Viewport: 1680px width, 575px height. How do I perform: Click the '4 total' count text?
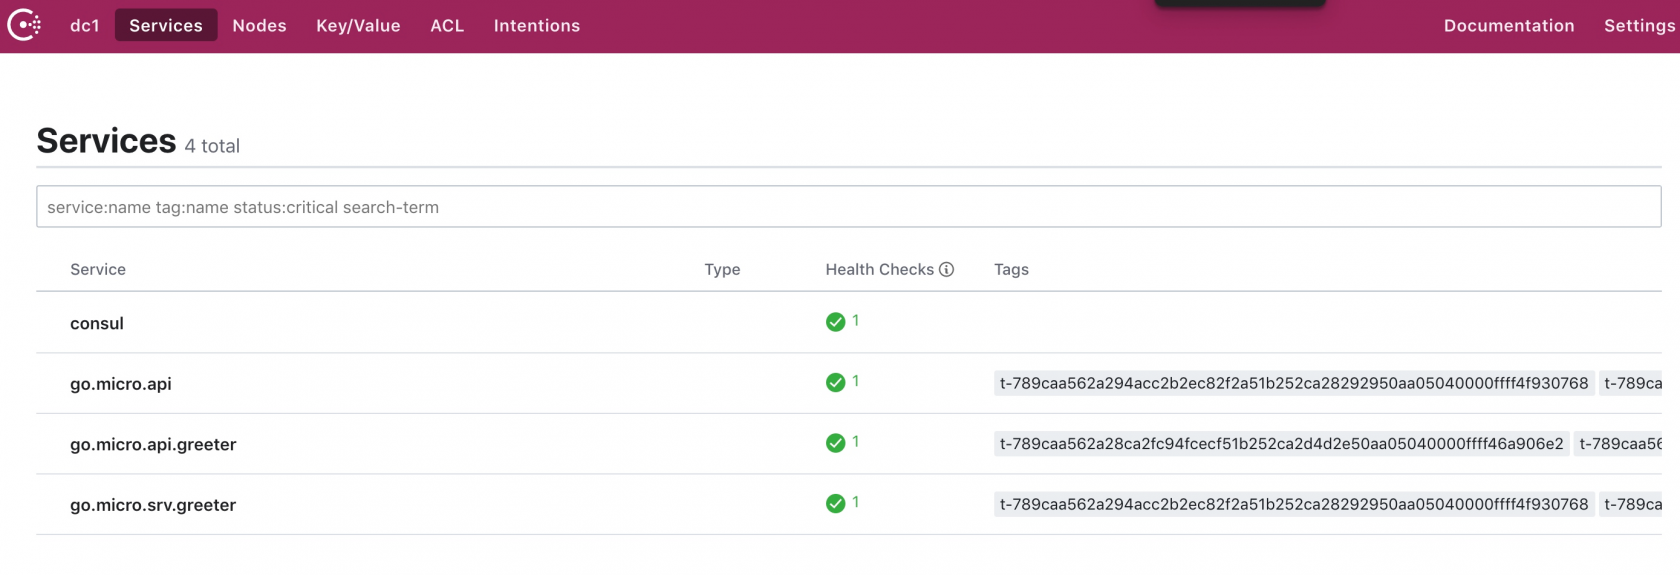(212, 146)
